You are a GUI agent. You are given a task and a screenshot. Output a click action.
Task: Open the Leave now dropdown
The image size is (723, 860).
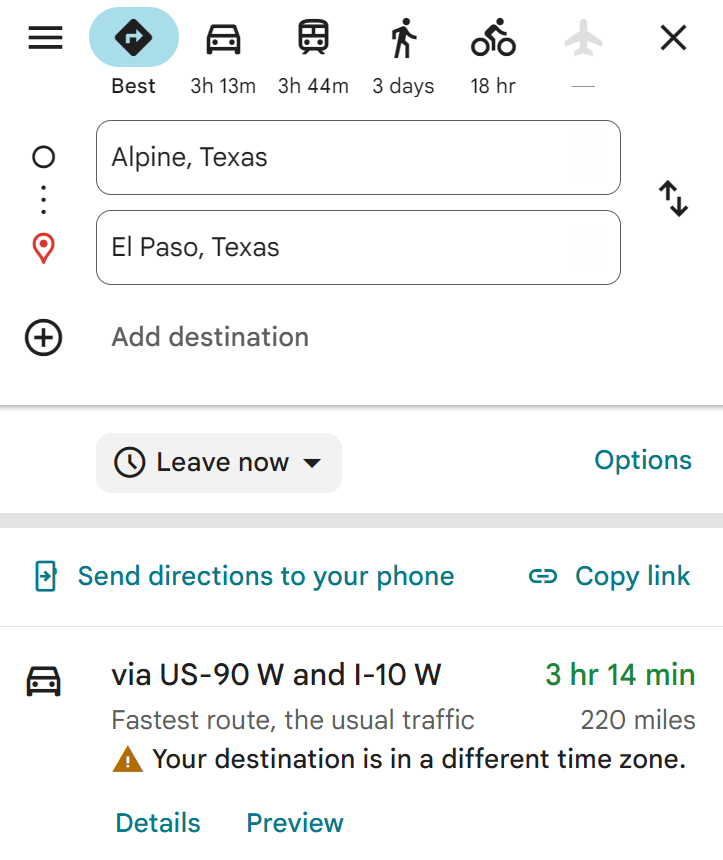coord(219,463)
